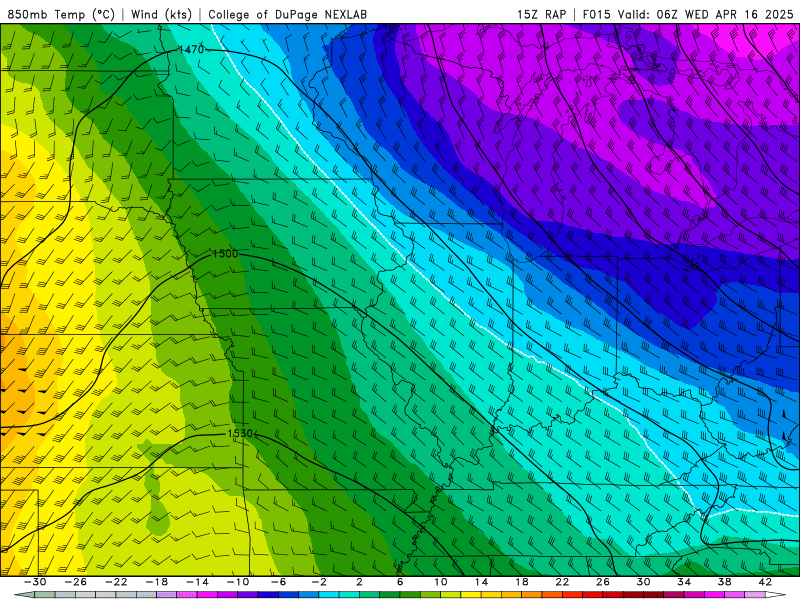
Task: Click the -26 tick label on the color scale
Action: (x=76, y=582)
